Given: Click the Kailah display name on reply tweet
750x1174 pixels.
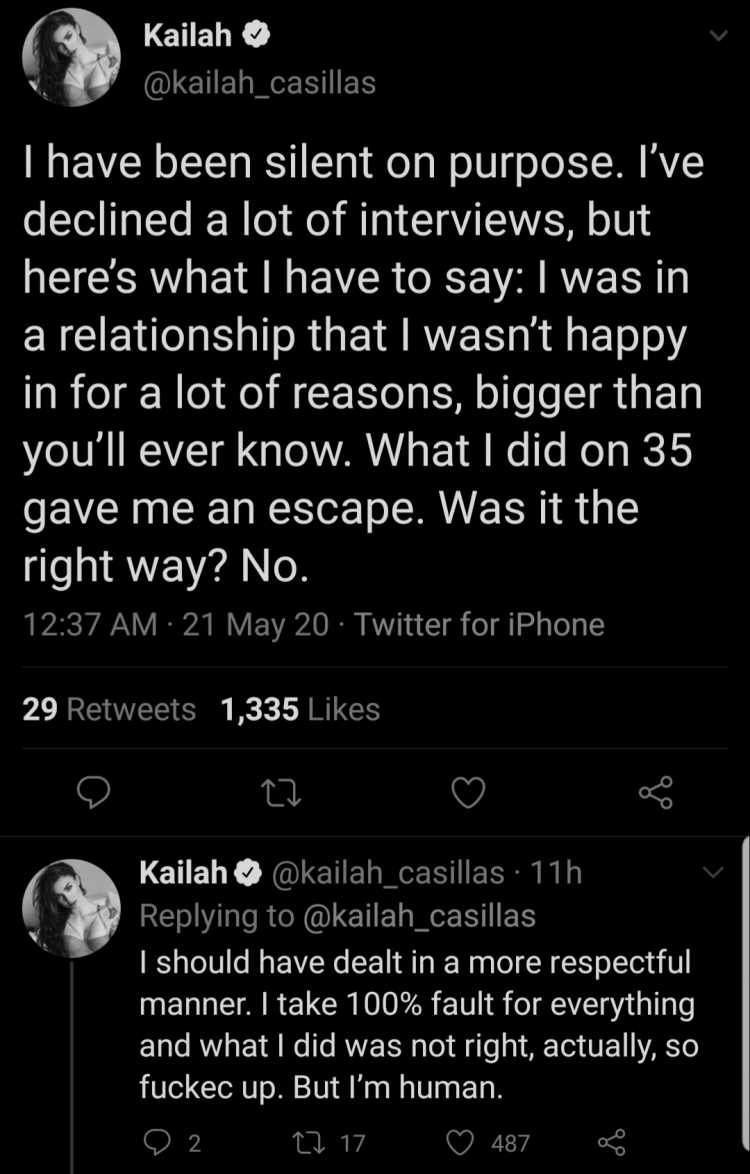Looking at the screenshot, I should point(183,872).
